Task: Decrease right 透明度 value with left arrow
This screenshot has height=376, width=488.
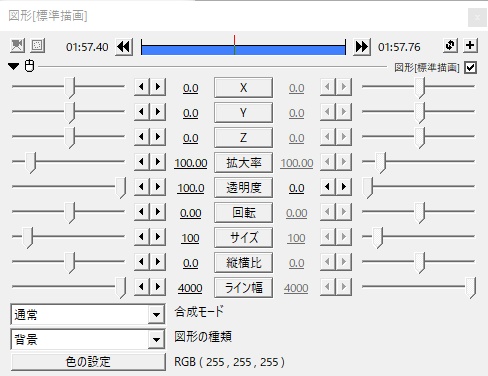Action: tap(328, 187)
